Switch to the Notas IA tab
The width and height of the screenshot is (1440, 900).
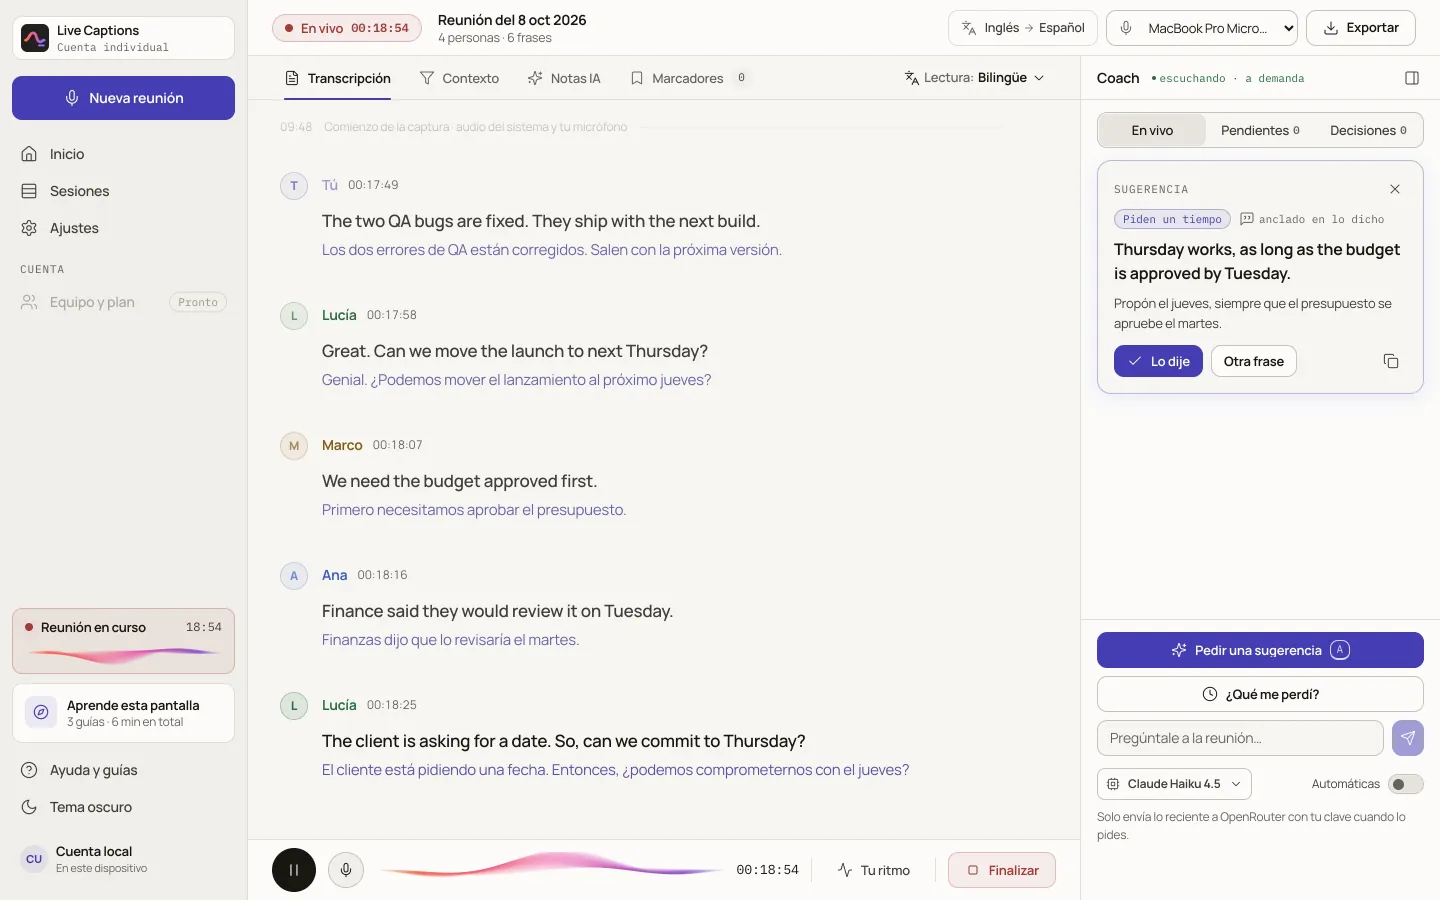point(564,78)
